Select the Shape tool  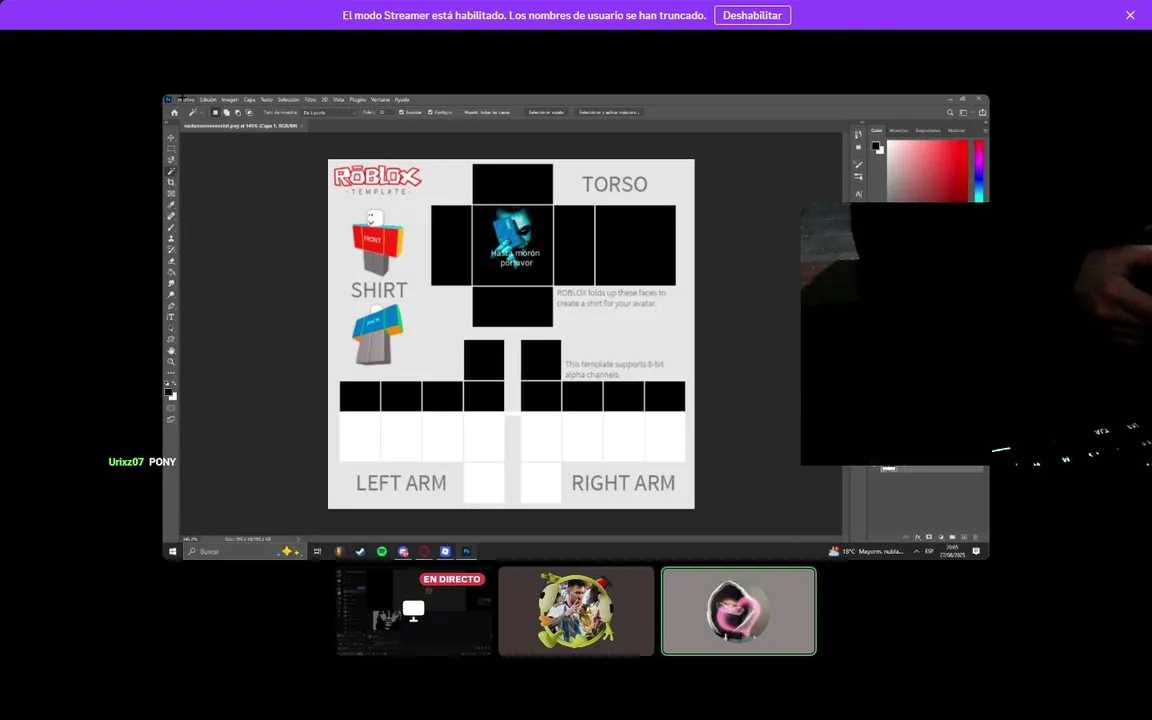click(171, 339)
